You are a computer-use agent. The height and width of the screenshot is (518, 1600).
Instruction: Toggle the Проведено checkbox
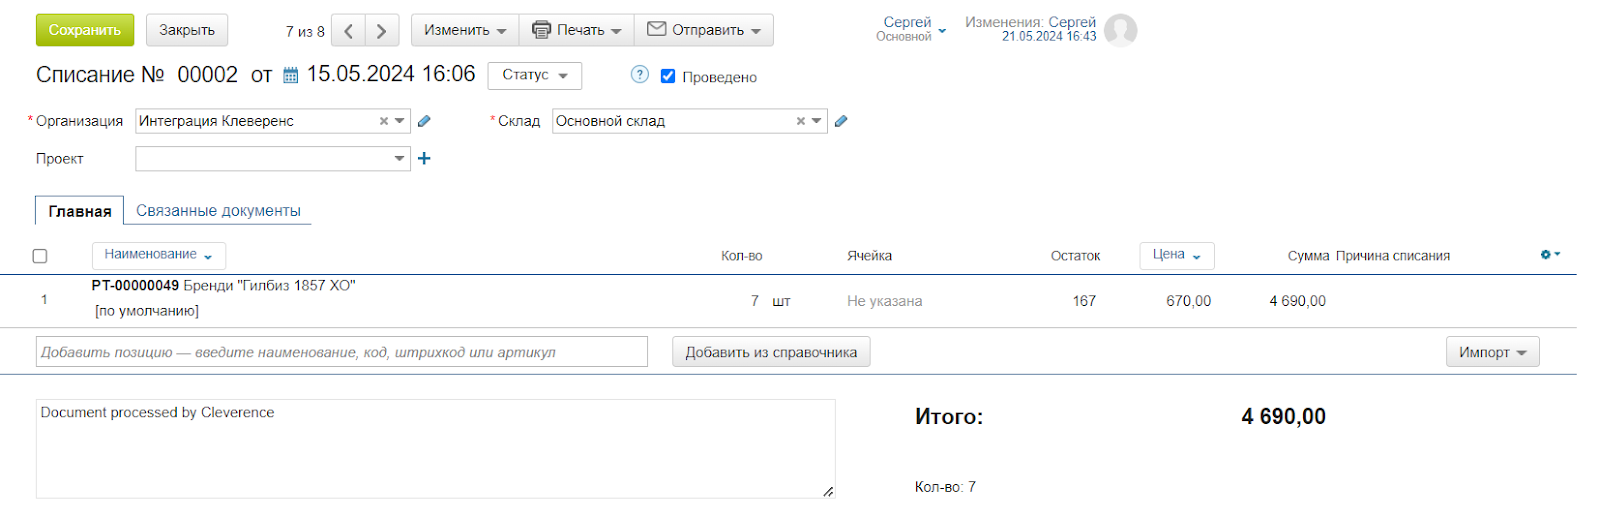pos(668,76)
